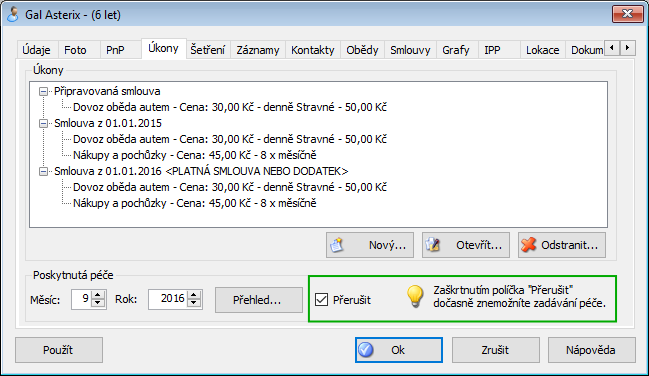Click the Rok year input field

168,299
